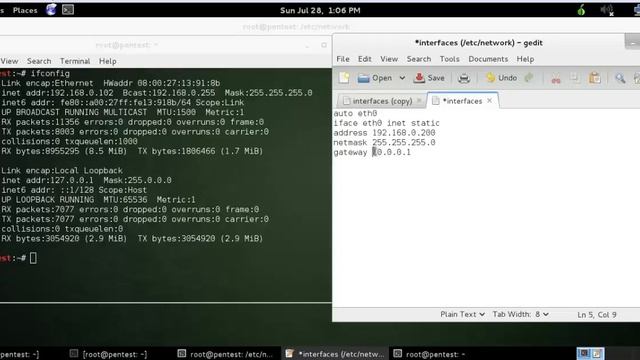Open the Plain Text language dropdown
Viewport: 640px width, 360px height.
click(x=462, y=314)
